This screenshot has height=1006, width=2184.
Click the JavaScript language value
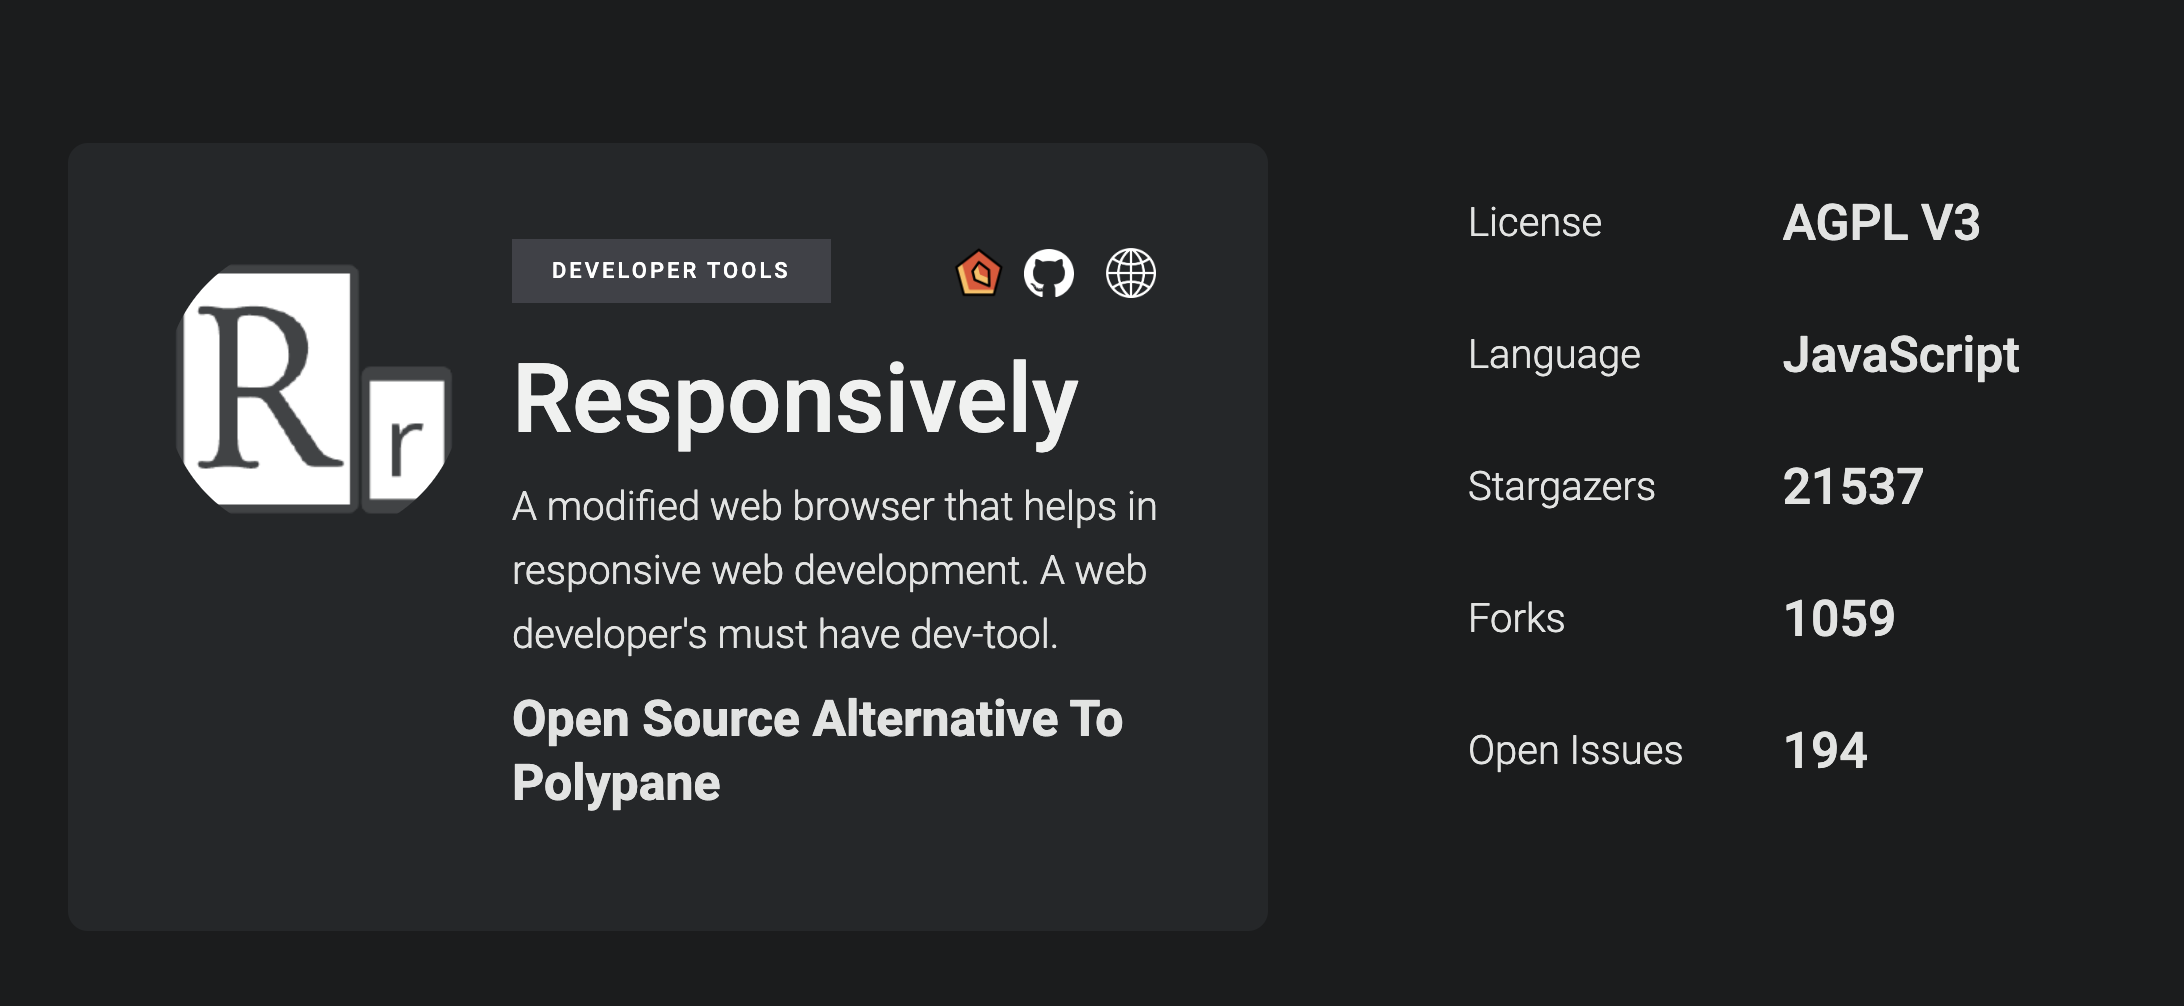[1900, 354]
